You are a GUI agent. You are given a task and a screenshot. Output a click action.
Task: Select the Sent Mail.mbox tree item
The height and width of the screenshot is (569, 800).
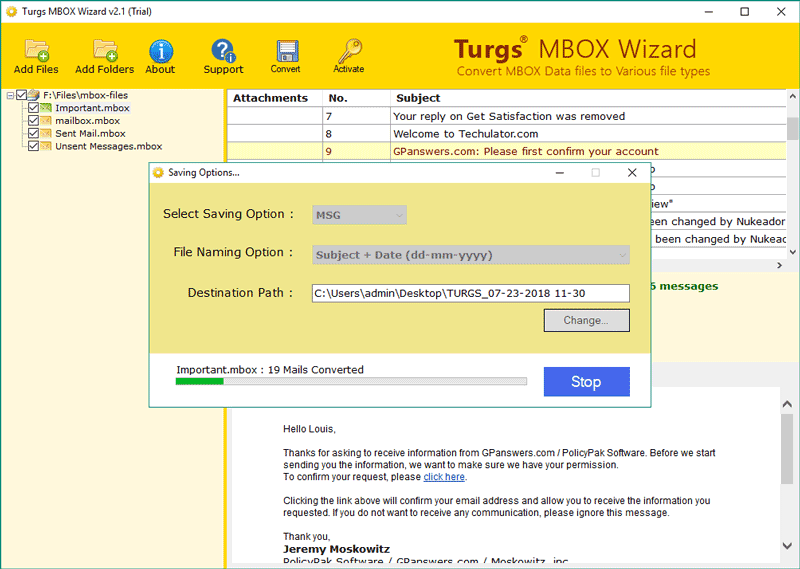tap(90, 133)
